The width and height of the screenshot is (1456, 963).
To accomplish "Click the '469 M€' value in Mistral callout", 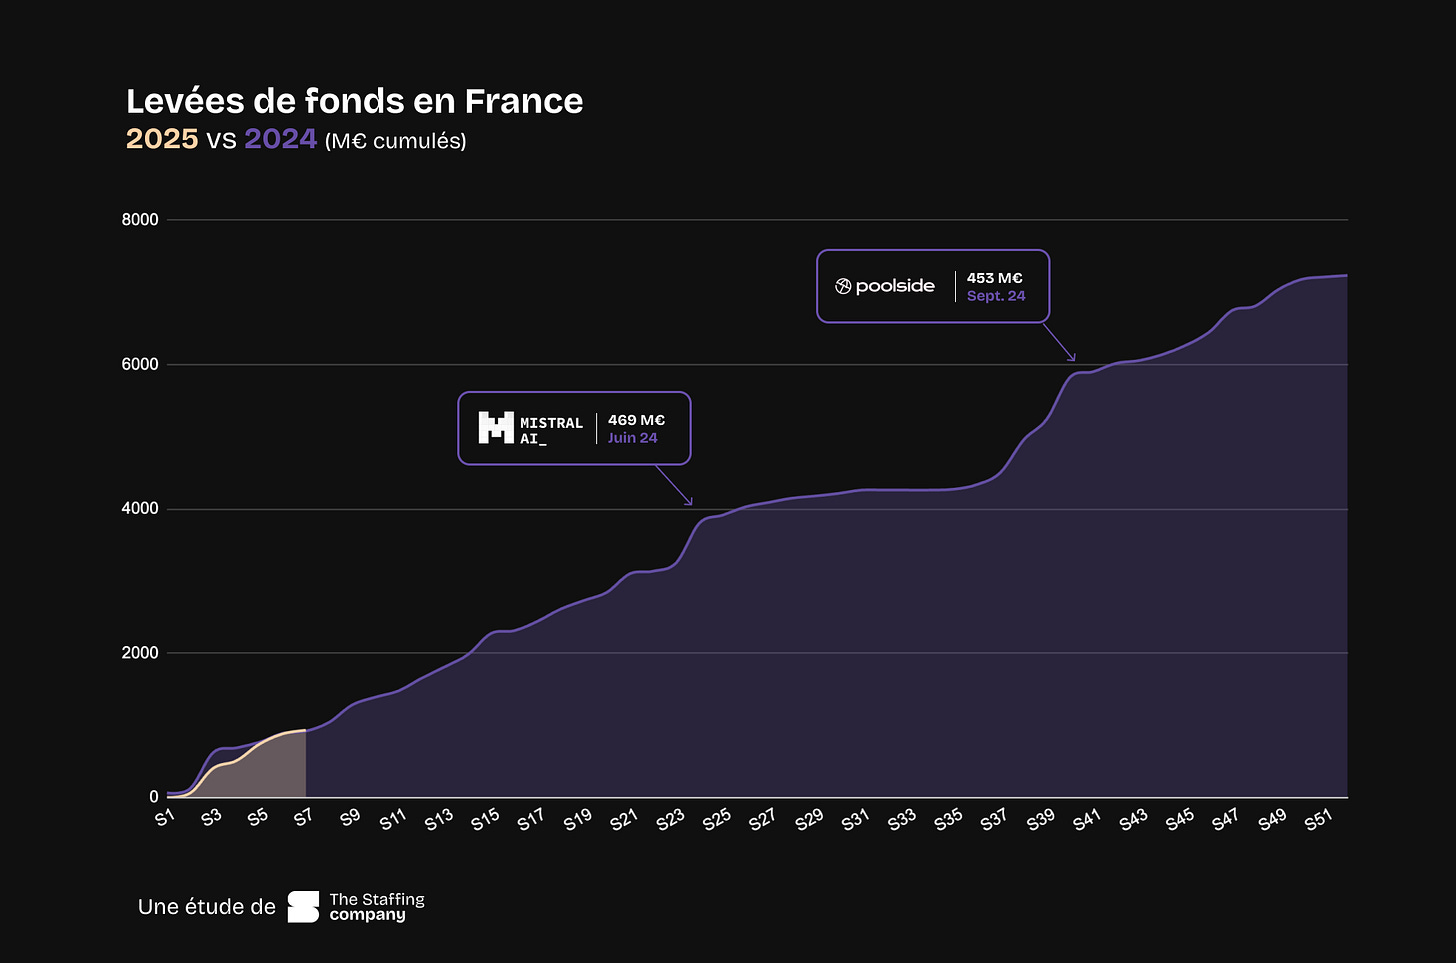I will 636,420.
